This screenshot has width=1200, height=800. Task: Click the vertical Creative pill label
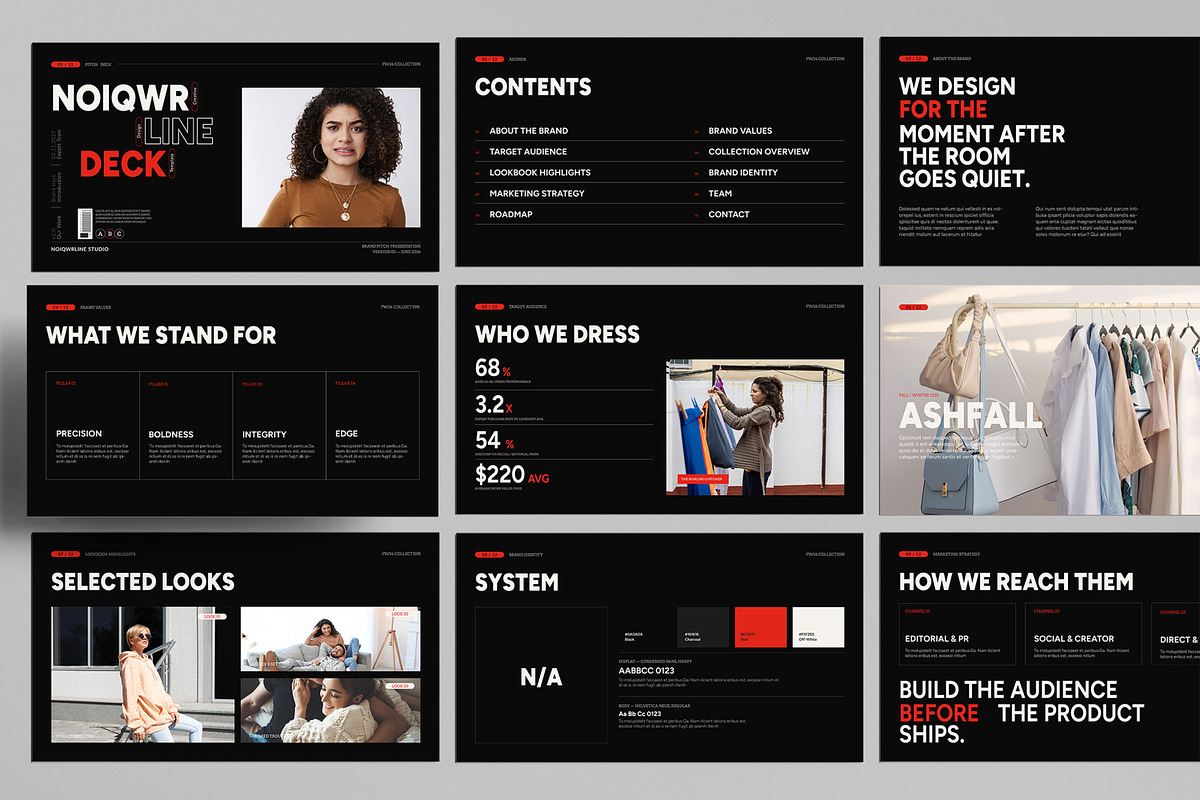tap(196, 98)
